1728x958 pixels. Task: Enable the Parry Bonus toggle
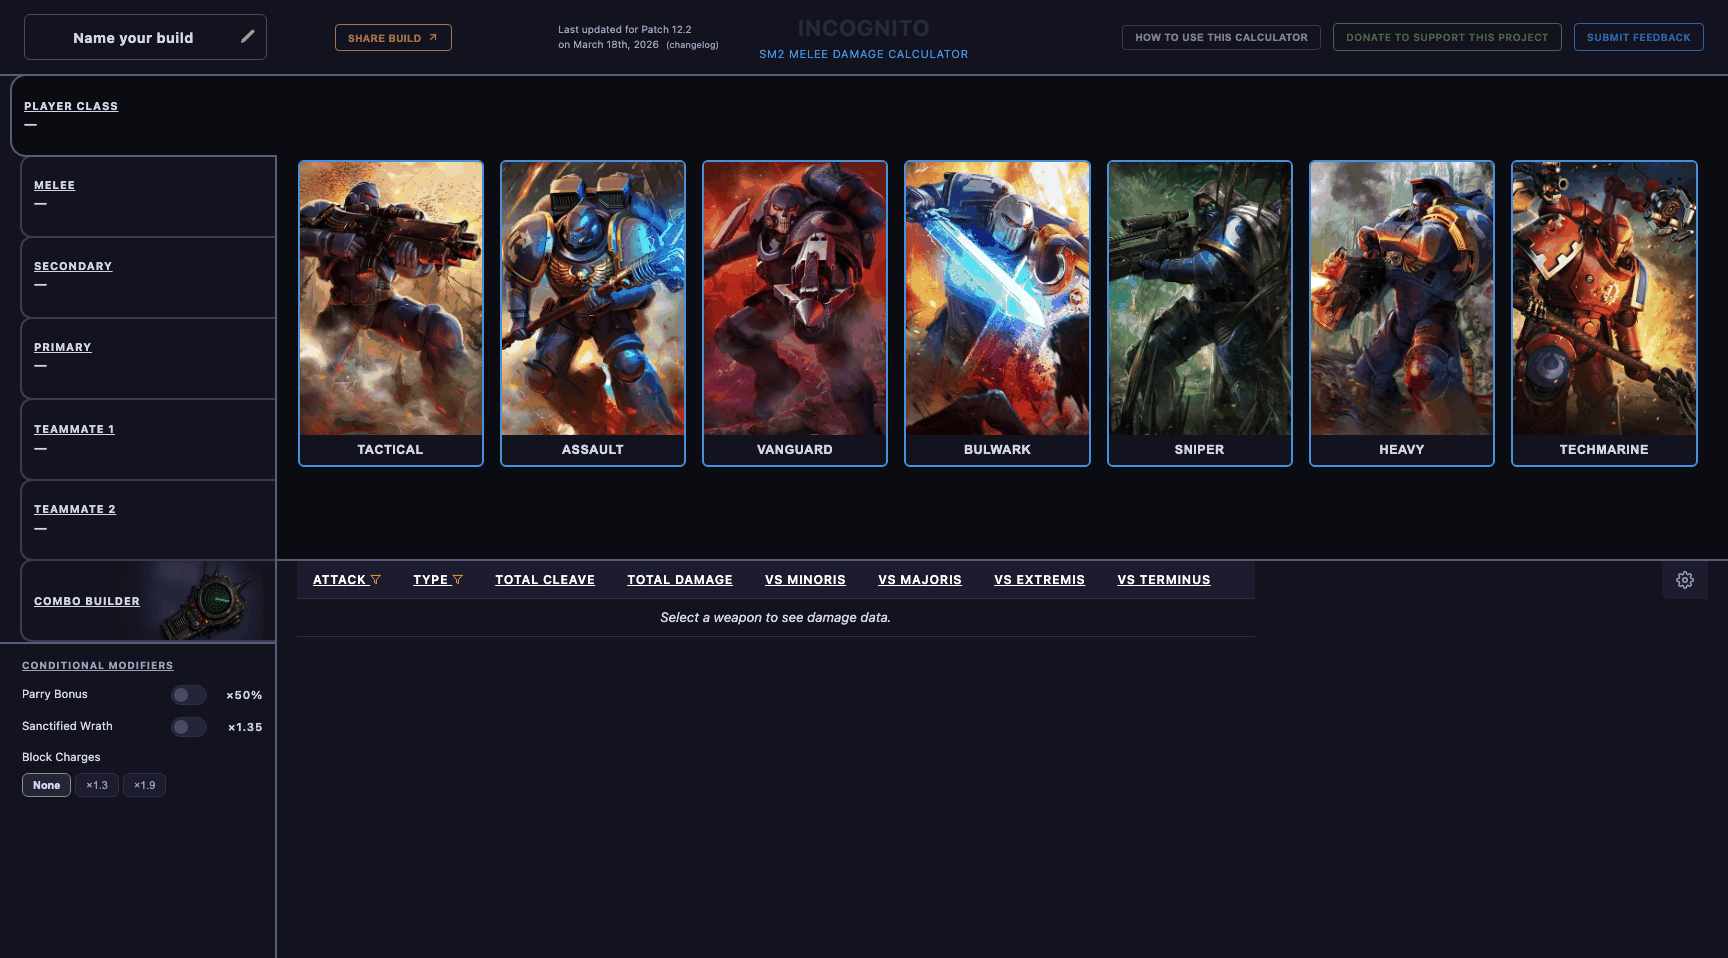(x=188, y=694)
